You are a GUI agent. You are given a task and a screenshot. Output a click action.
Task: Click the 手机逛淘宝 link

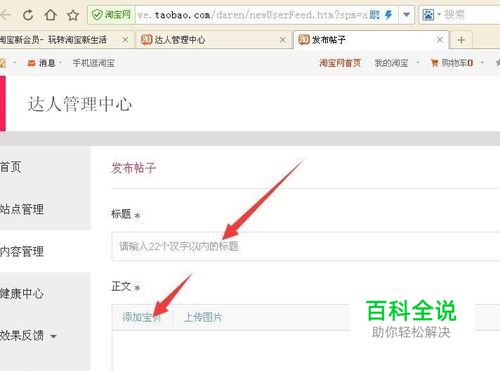coord(94,63)
